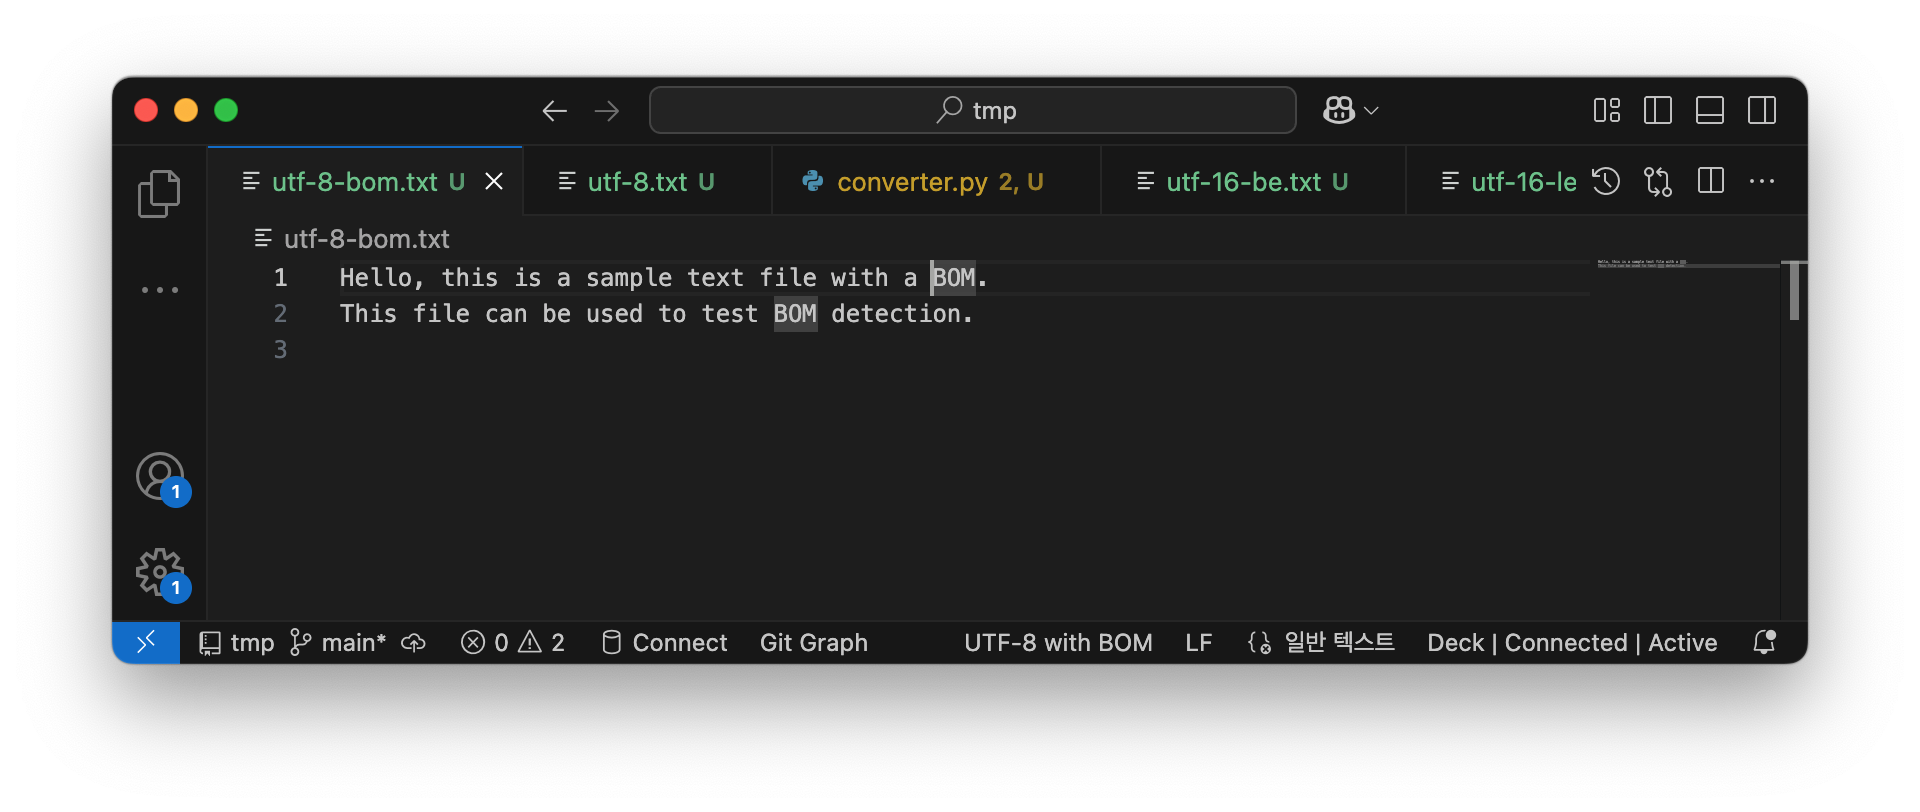This screenshot has width=1920, height=812.
Task: Open the notifications bell
Action: (1764, 642)
